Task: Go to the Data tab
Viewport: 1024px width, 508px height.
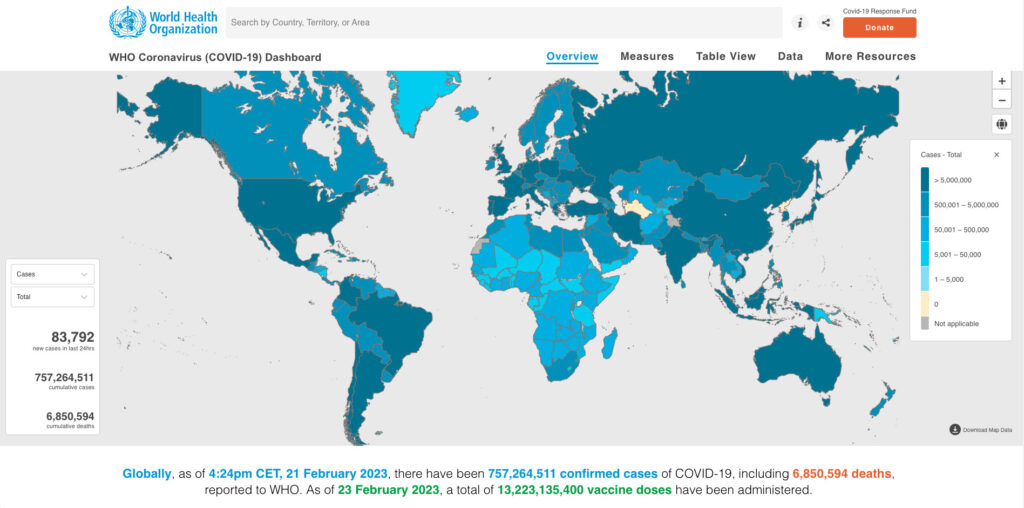Action: click(790, 57)
